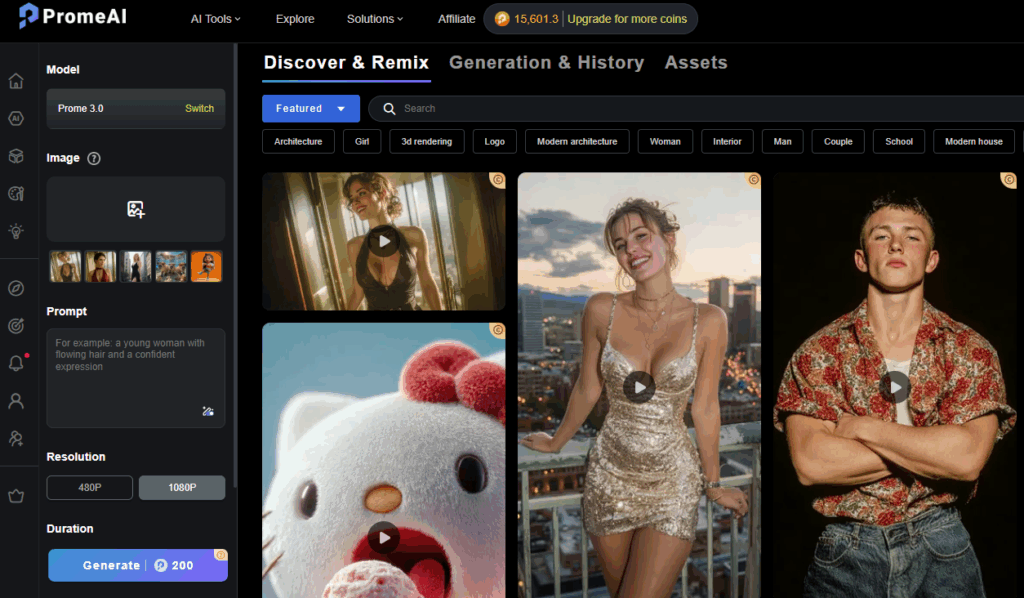Open the paint palette icon in sidebar

pyautogui.click(x=16, y=193)
